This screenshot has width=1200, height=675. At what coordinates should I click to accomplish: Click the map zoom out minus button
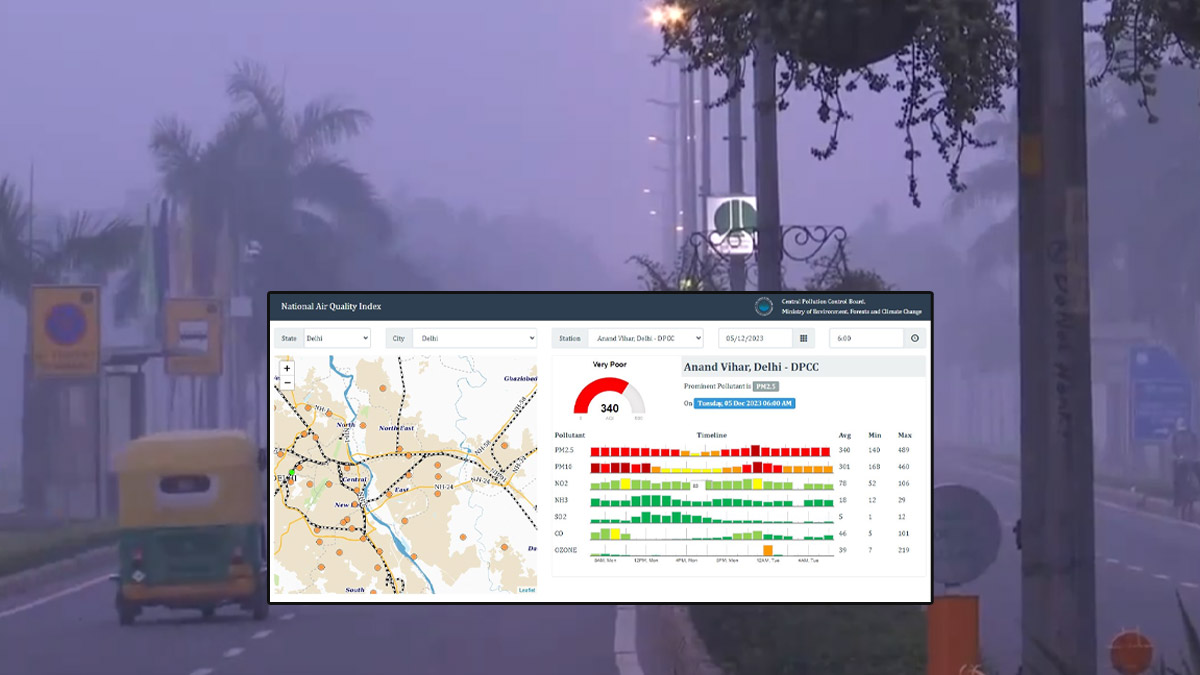287,383
